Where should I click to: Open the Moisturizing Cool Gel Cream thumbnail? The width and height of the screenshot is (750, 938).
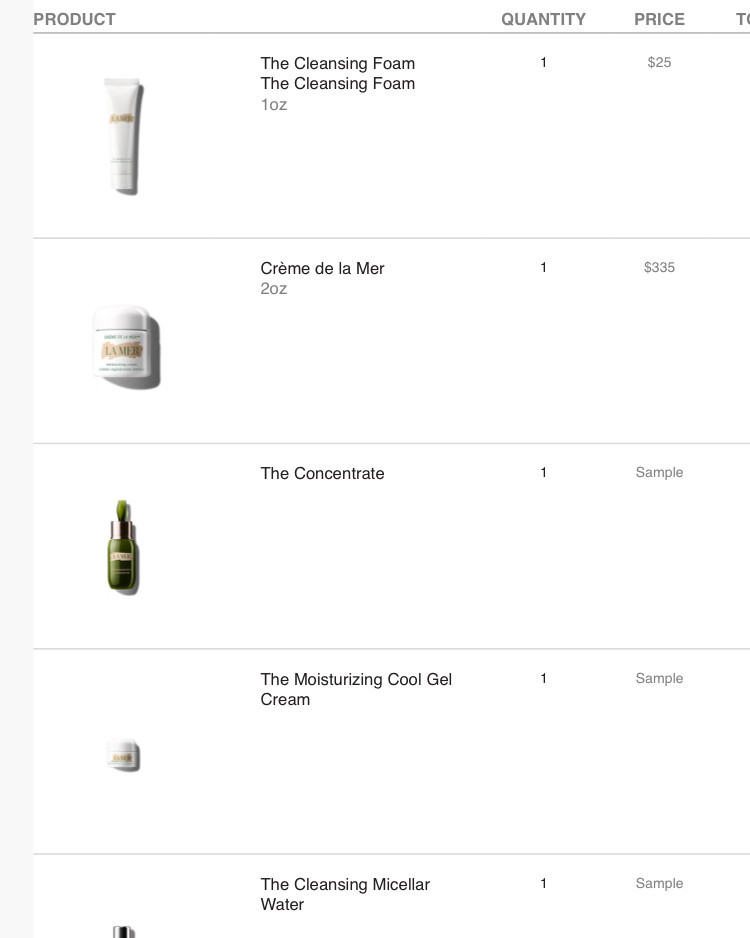[x=123, y=756]
